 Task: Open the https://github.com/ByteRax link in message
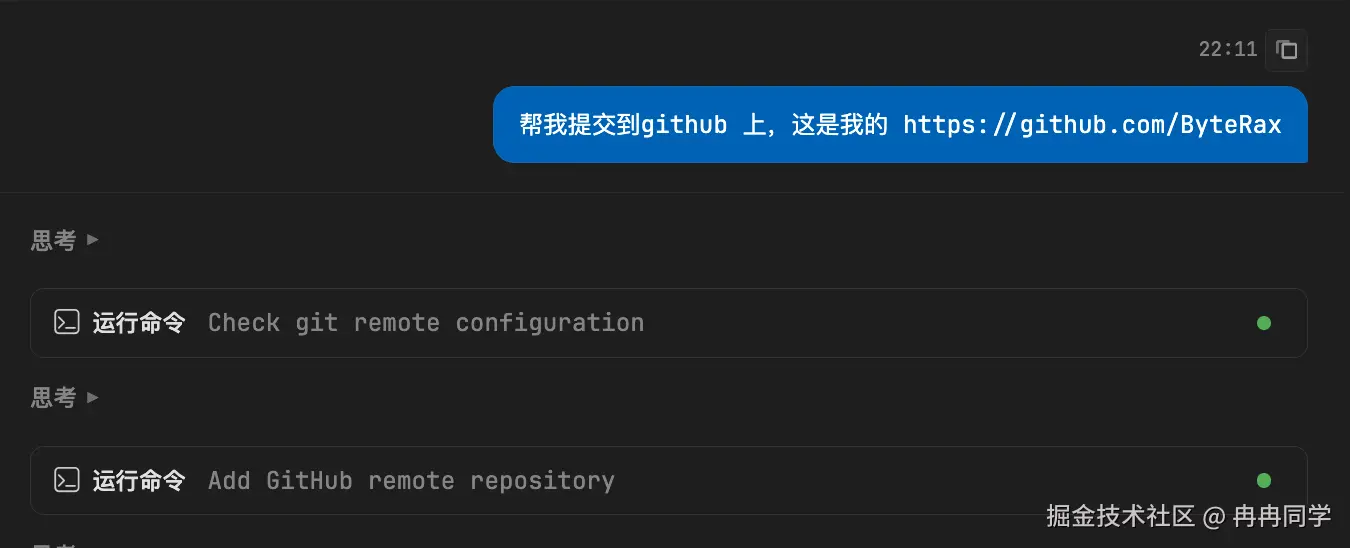click(1092, 125)
